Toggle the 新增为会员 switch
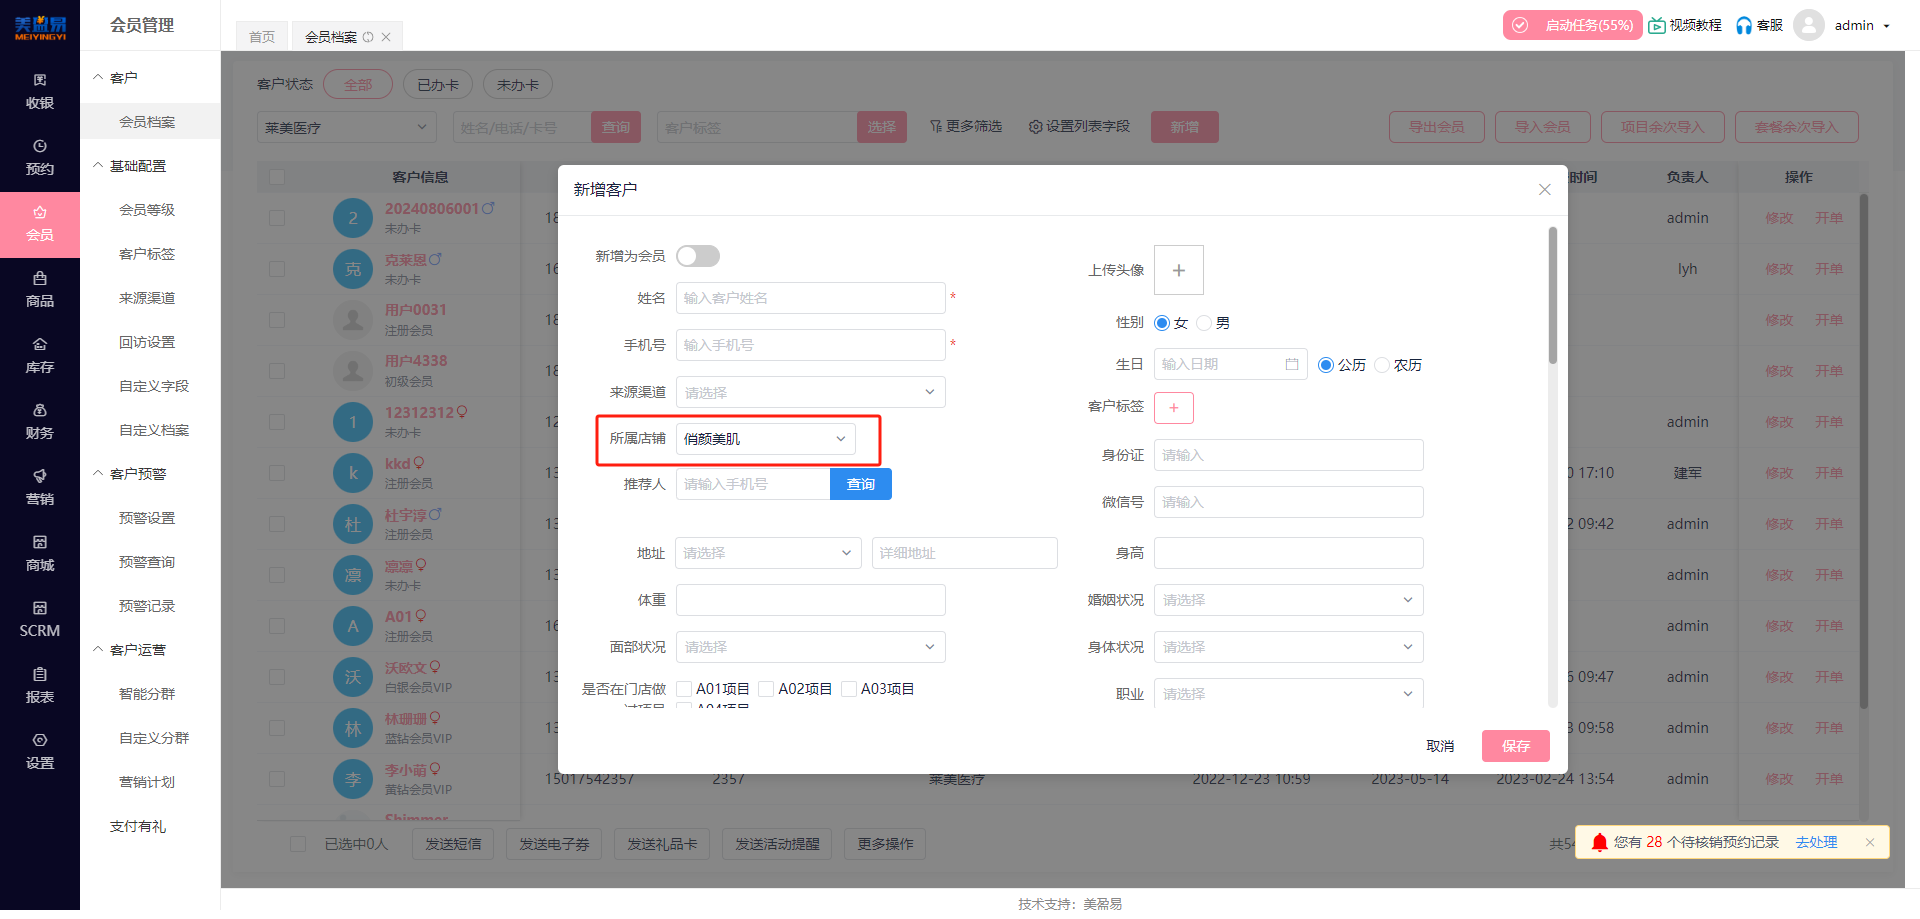The image size is (1920, 919). click(697, 256)
